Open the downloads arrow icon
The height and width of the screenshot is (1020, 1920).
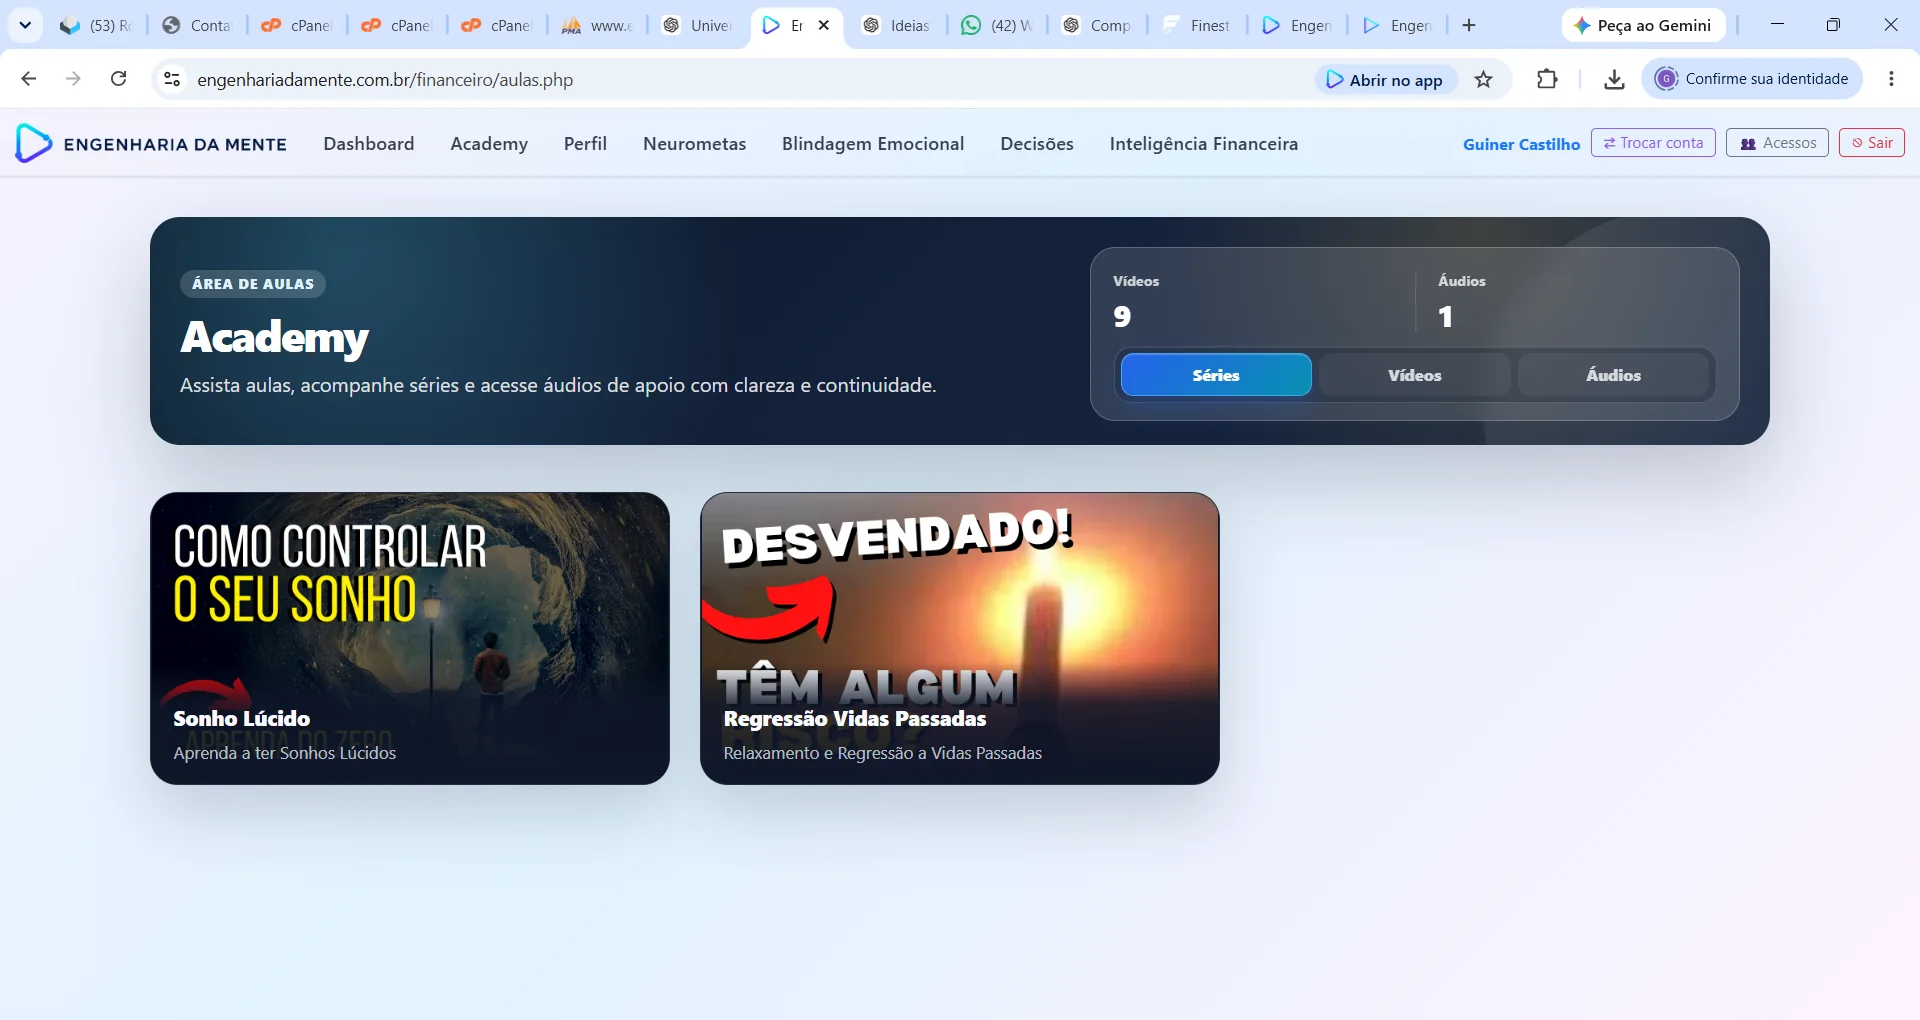click(1614, 80)
